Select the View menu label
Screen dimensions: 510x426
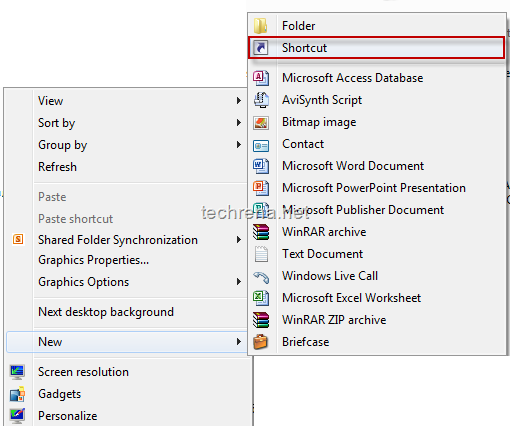pos(50,100)
